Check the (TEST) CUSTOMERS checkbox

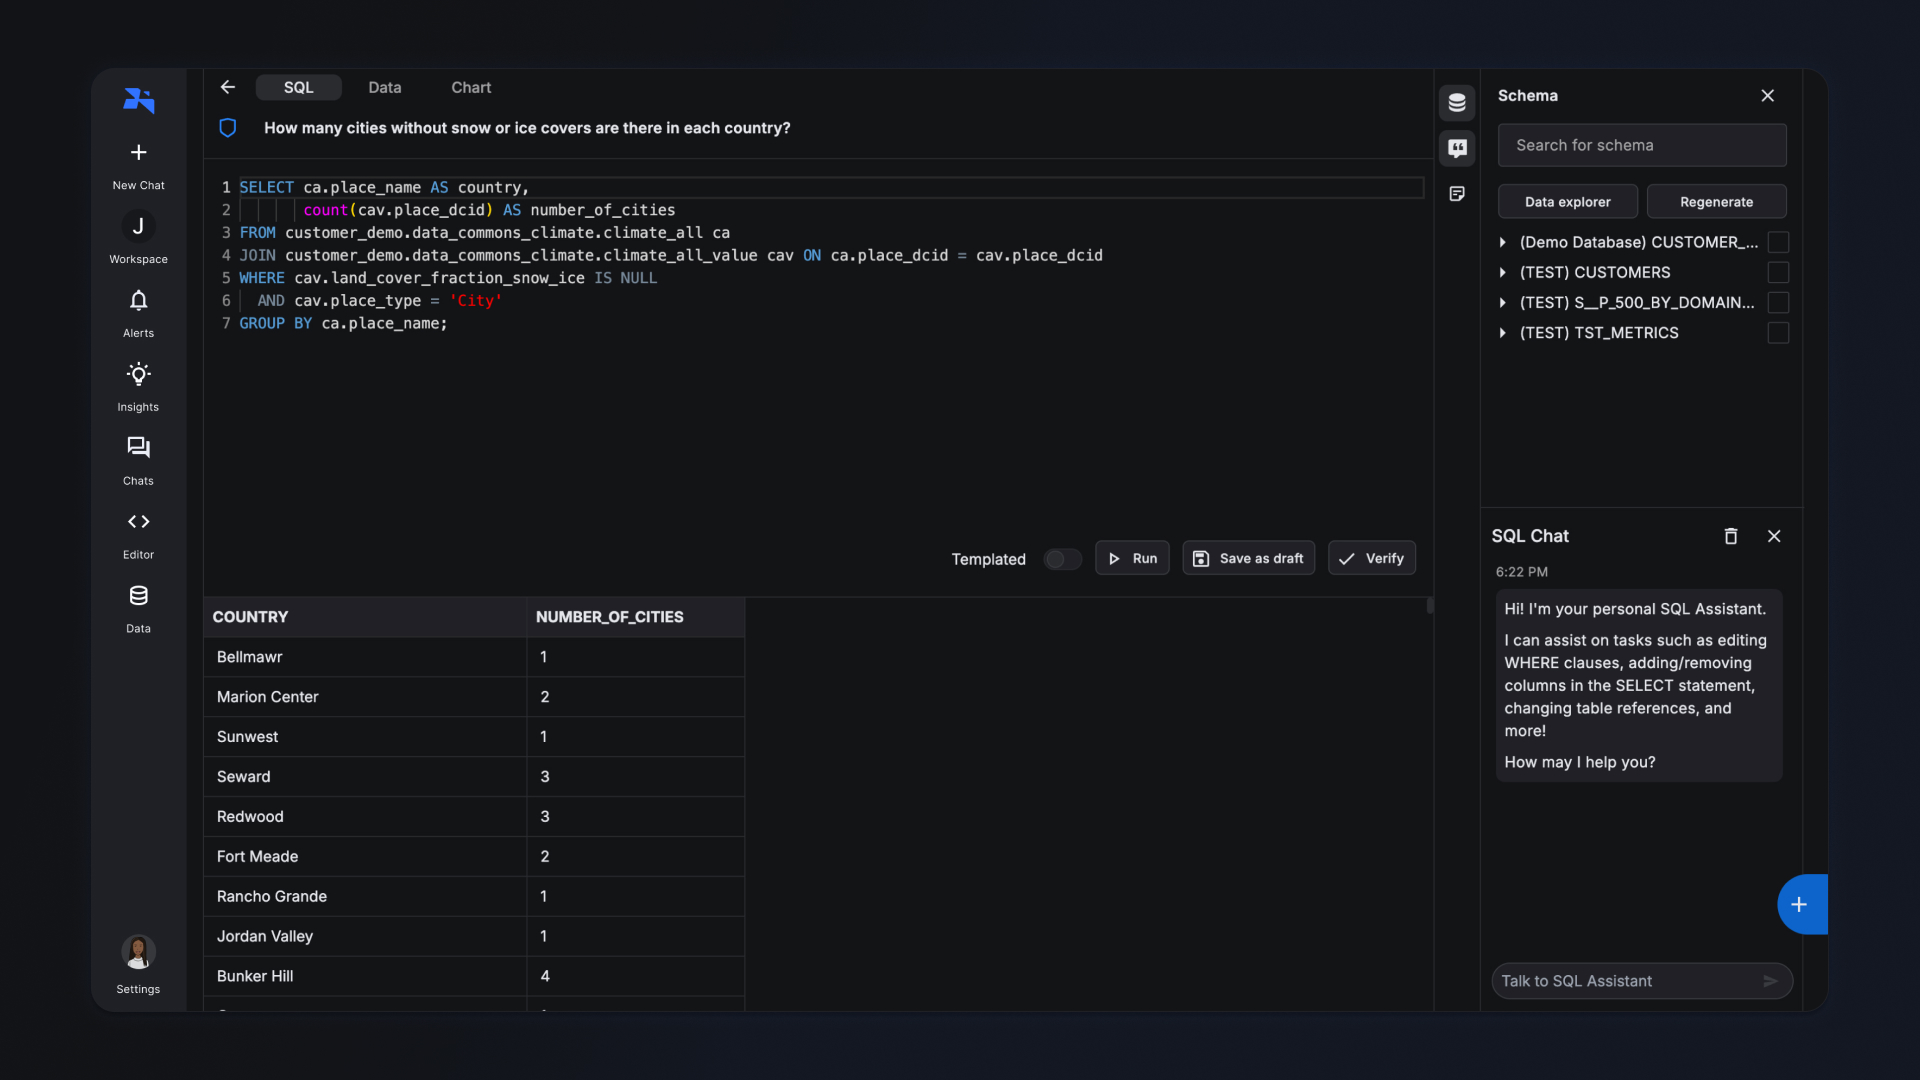tap(1778, 273)
